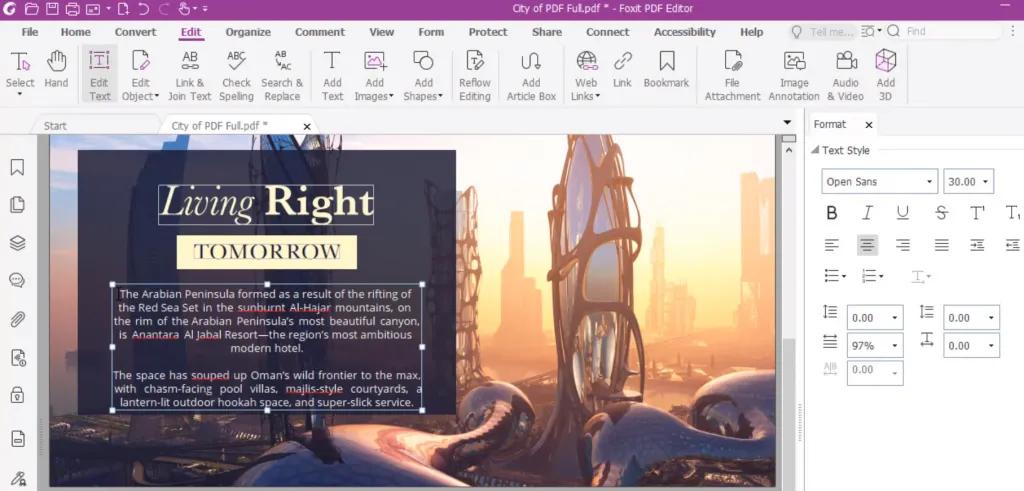Screen dimensions: 1024x491
Task: Open File Attachment tool
Action: (732, 76)
